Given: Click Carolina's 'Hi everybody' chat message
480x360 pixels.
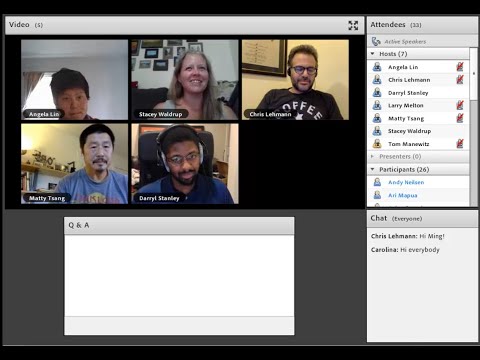Looking at the screenshot, I should point(405,250).
